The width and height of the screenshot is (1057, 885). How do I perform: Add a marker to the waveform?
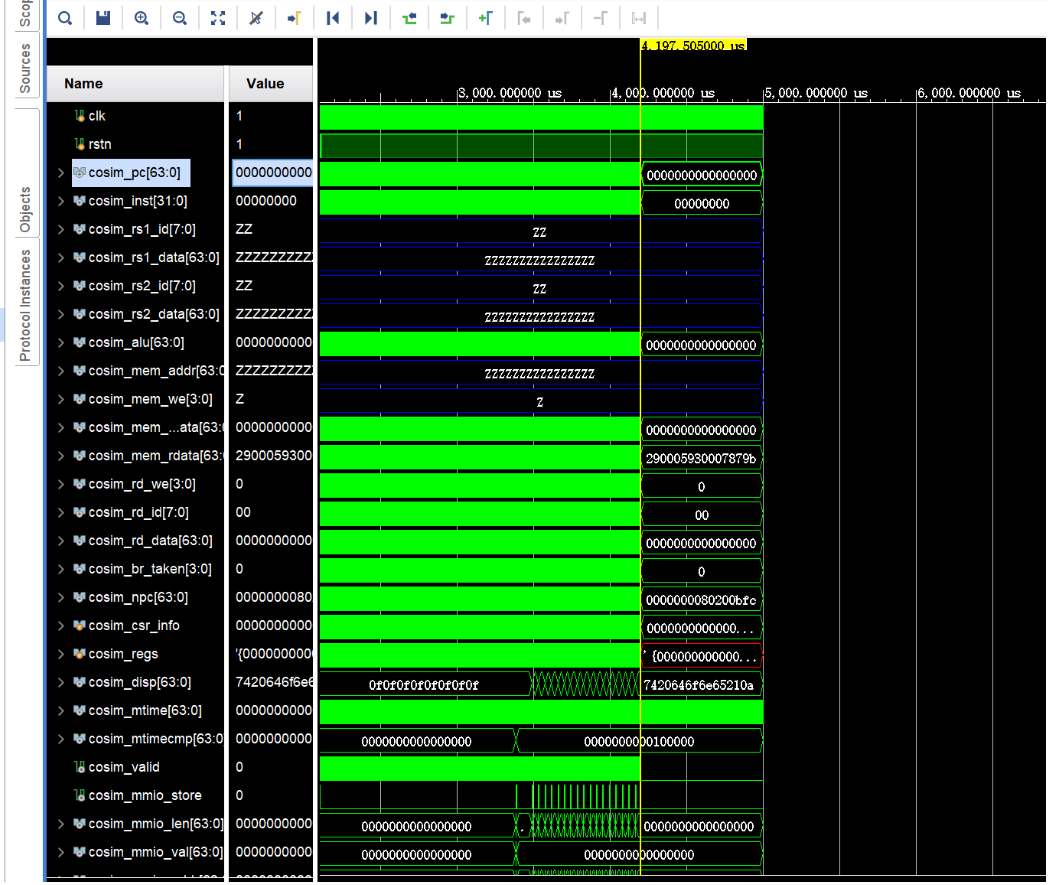click(x=485, y=18)
